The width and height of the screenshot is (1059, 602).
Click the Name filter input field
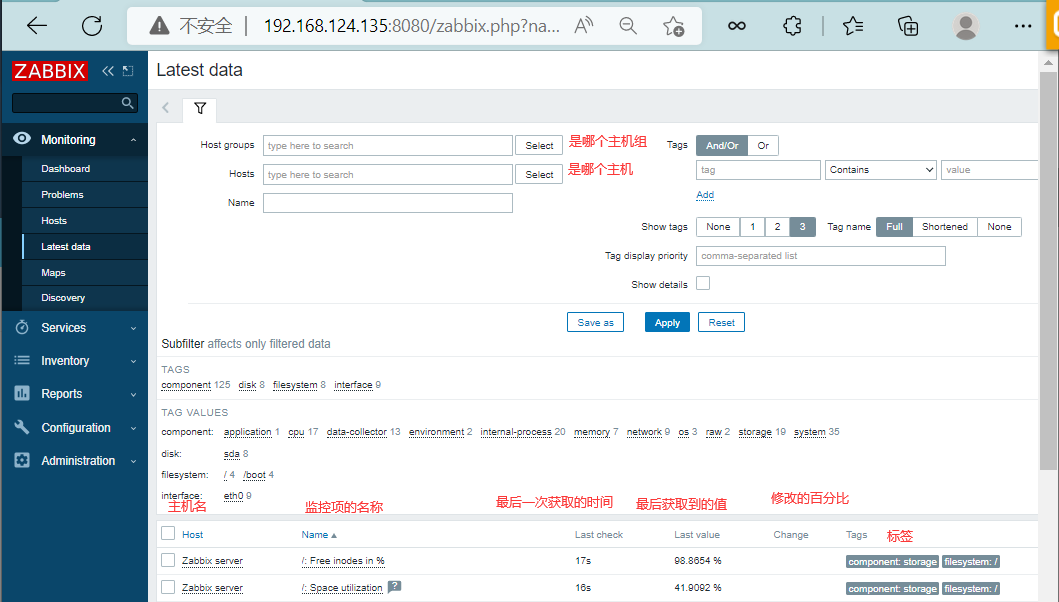coord(387,203)
